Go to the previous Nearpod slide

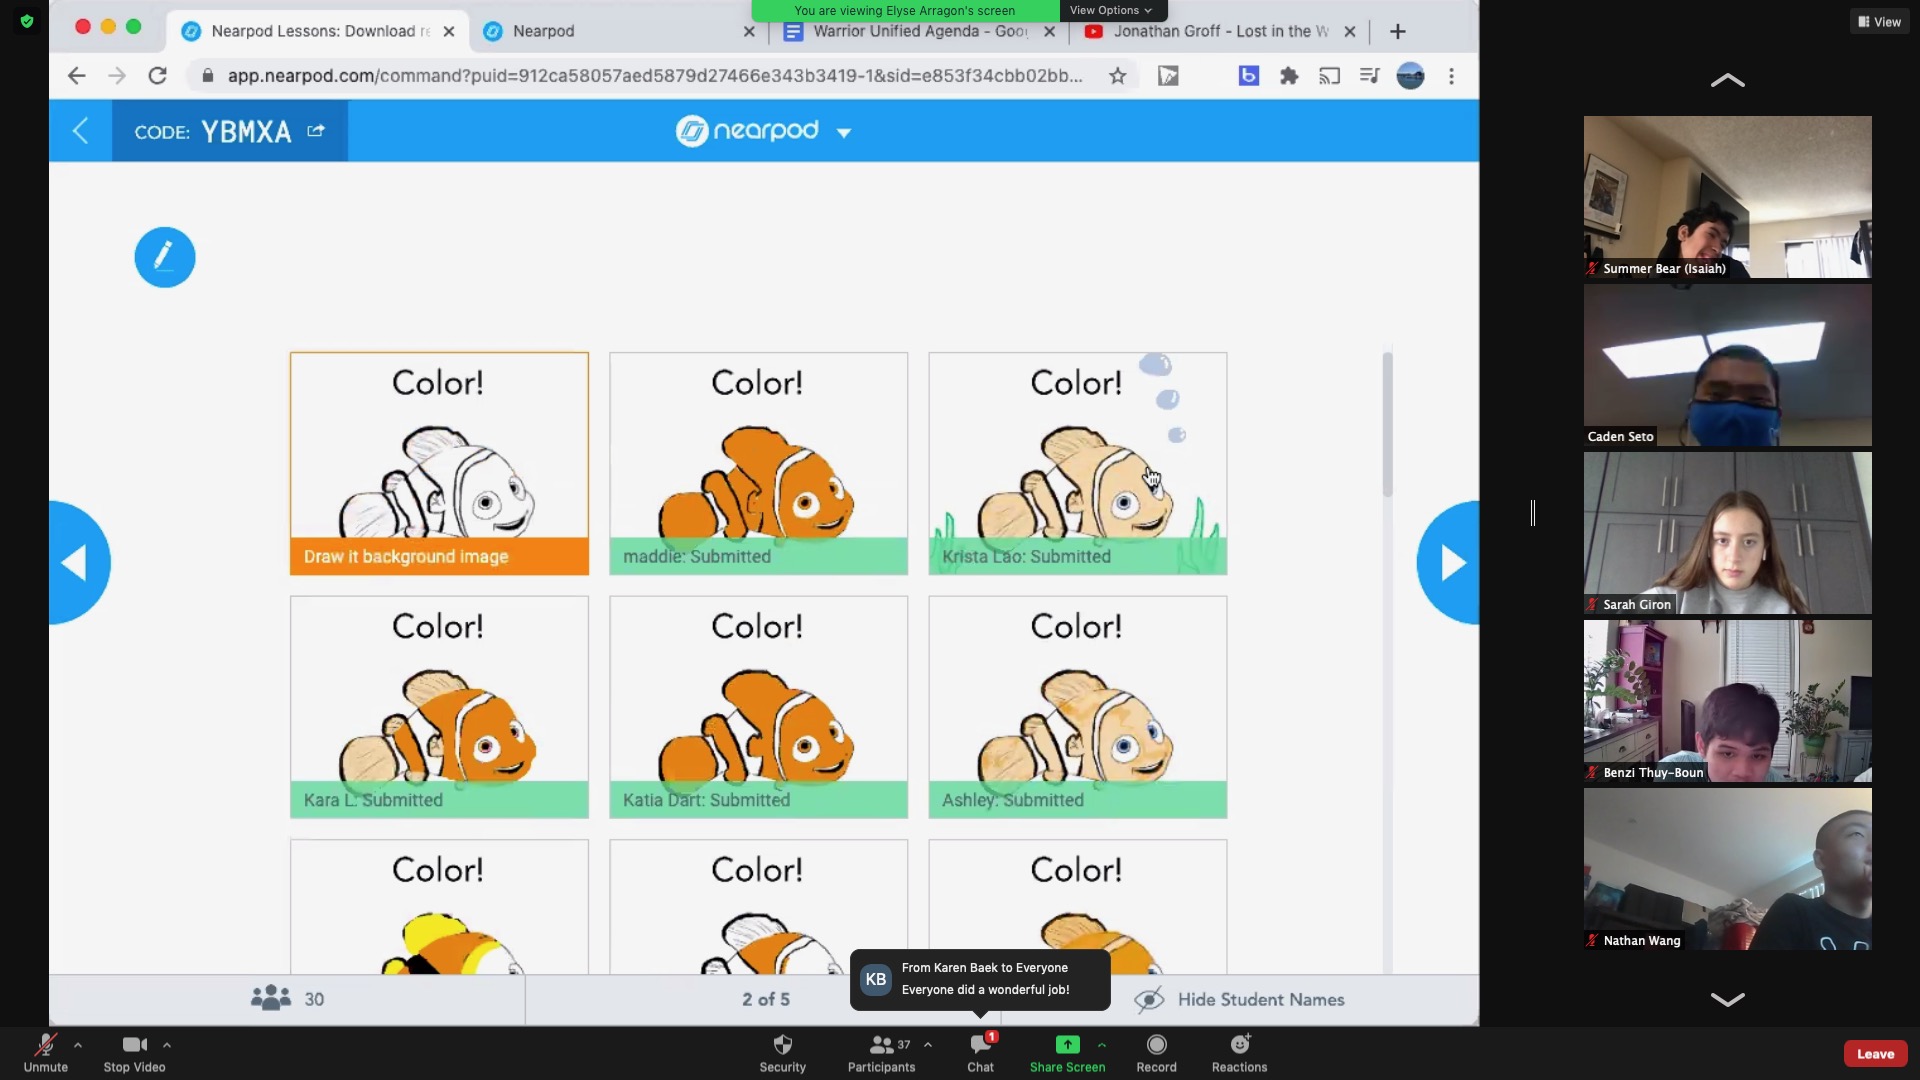pos(78,562)
